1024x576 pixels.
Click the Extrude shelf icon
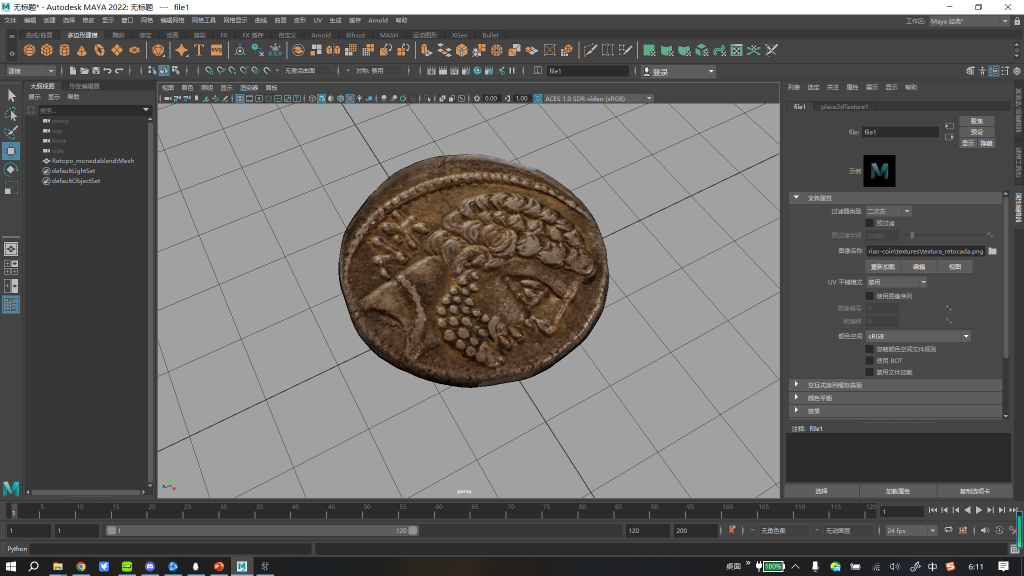coord(426,50)
